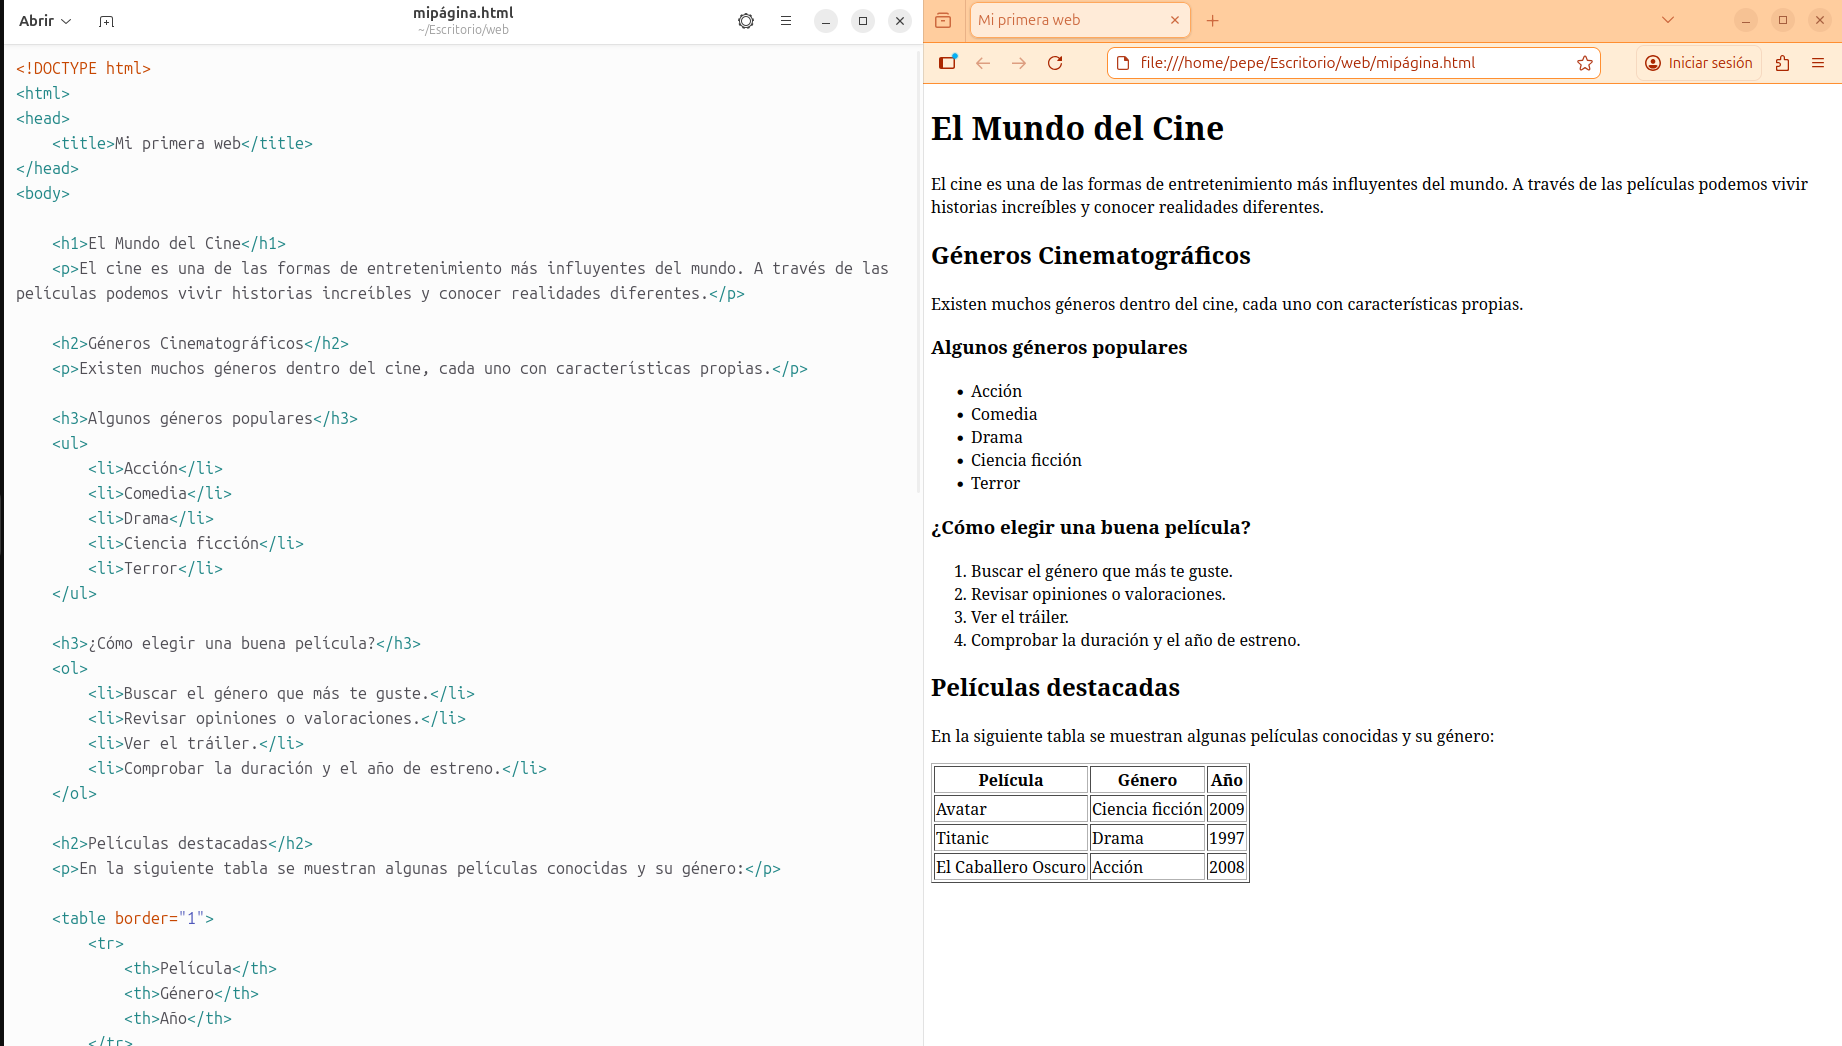The height and width of the screenshot is (1046, 1842).
Task: Open a new browser tab with plus
Action: 1212,20
